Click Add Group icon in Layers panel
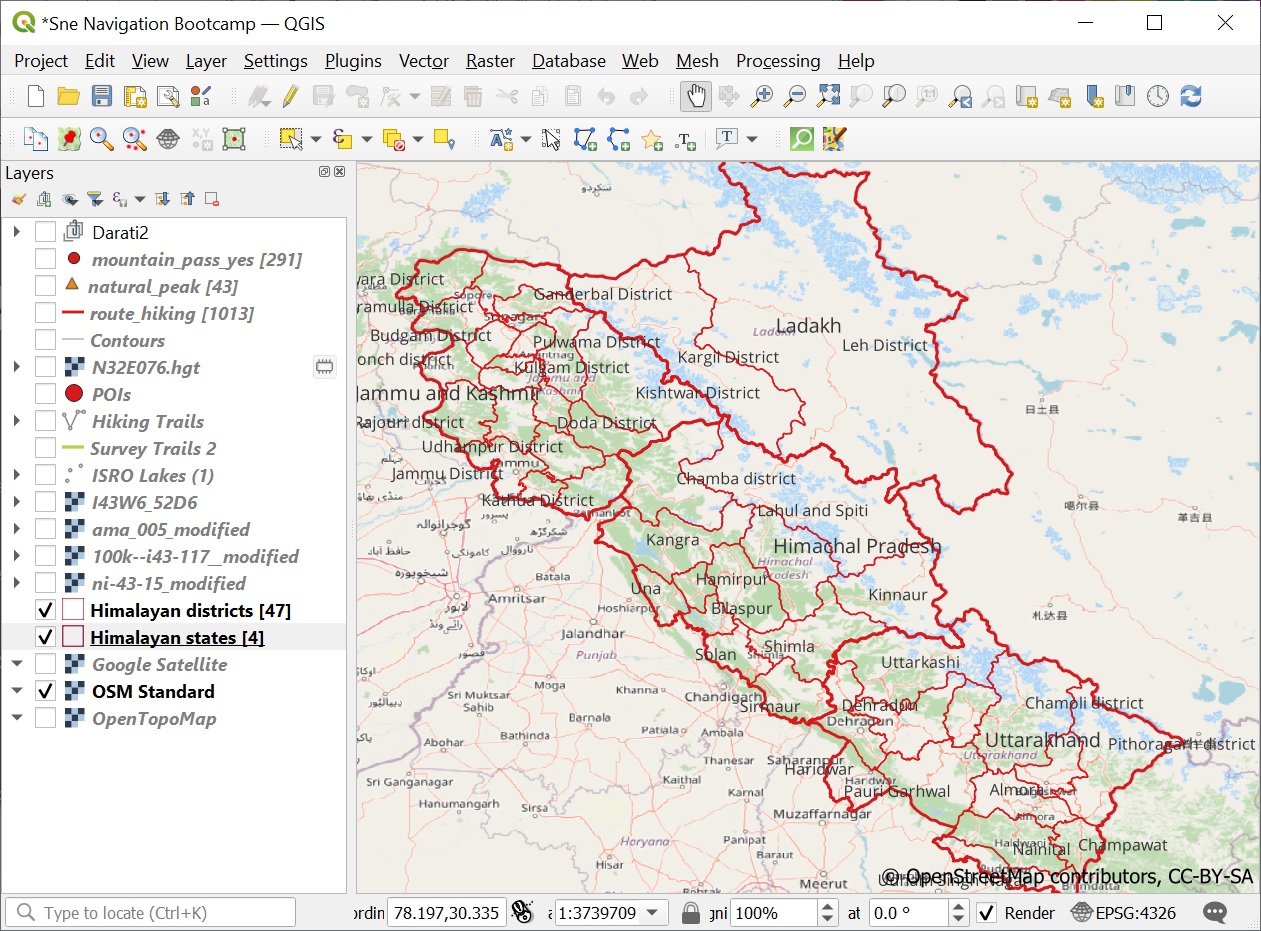The image size is (1261, 931). 44,199
